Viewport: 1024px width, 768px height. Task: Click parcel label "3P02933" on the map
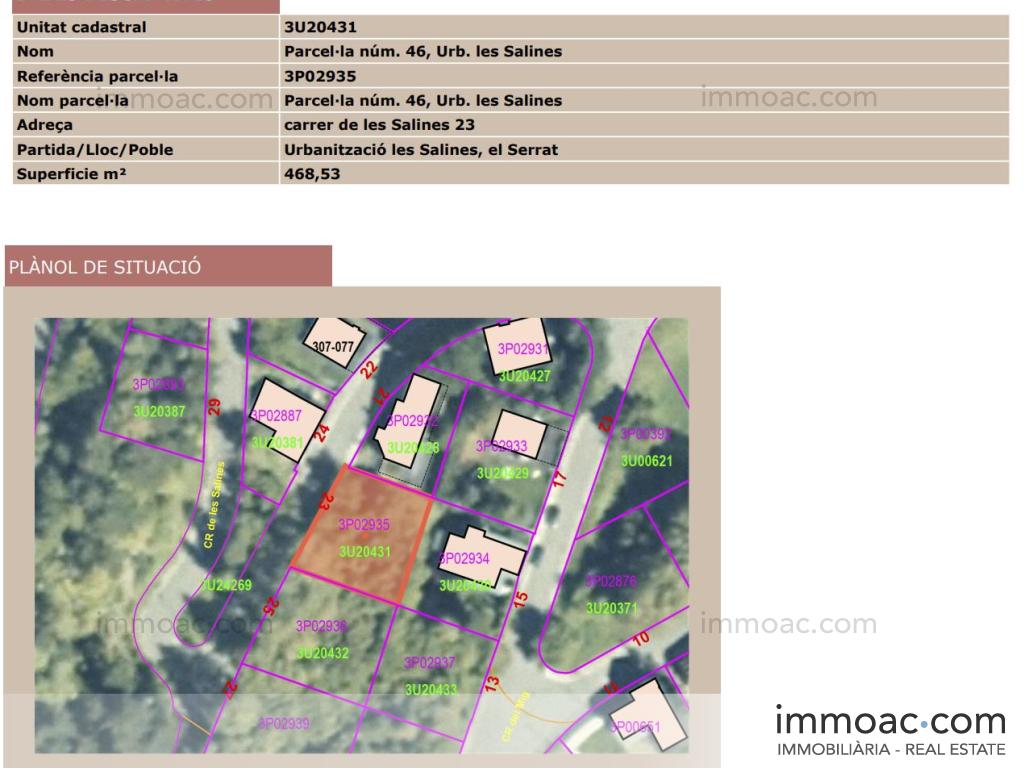tap(501, 446)
